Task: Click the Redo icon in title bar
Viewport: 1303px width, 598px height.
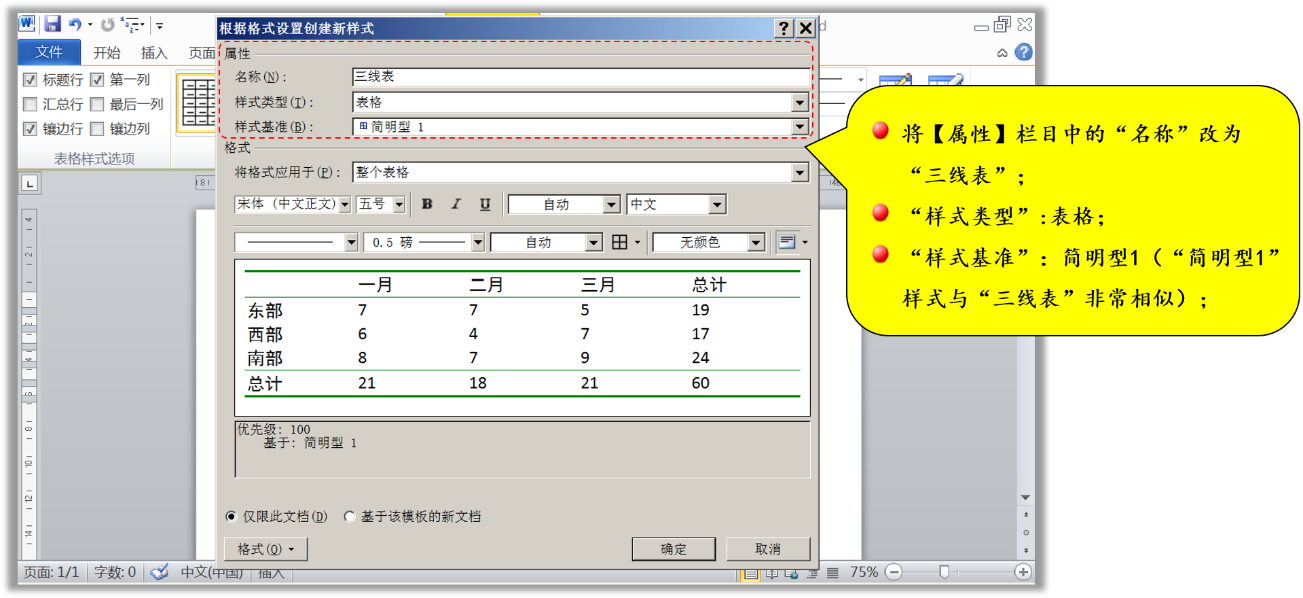Action: click(x=108, y=24)
